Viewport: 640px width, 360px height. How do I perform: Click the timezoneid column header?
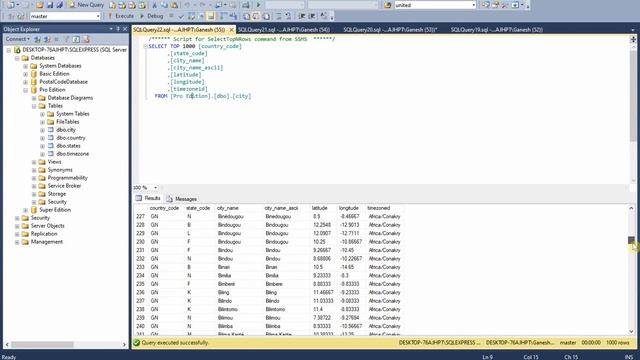point(378,208)
